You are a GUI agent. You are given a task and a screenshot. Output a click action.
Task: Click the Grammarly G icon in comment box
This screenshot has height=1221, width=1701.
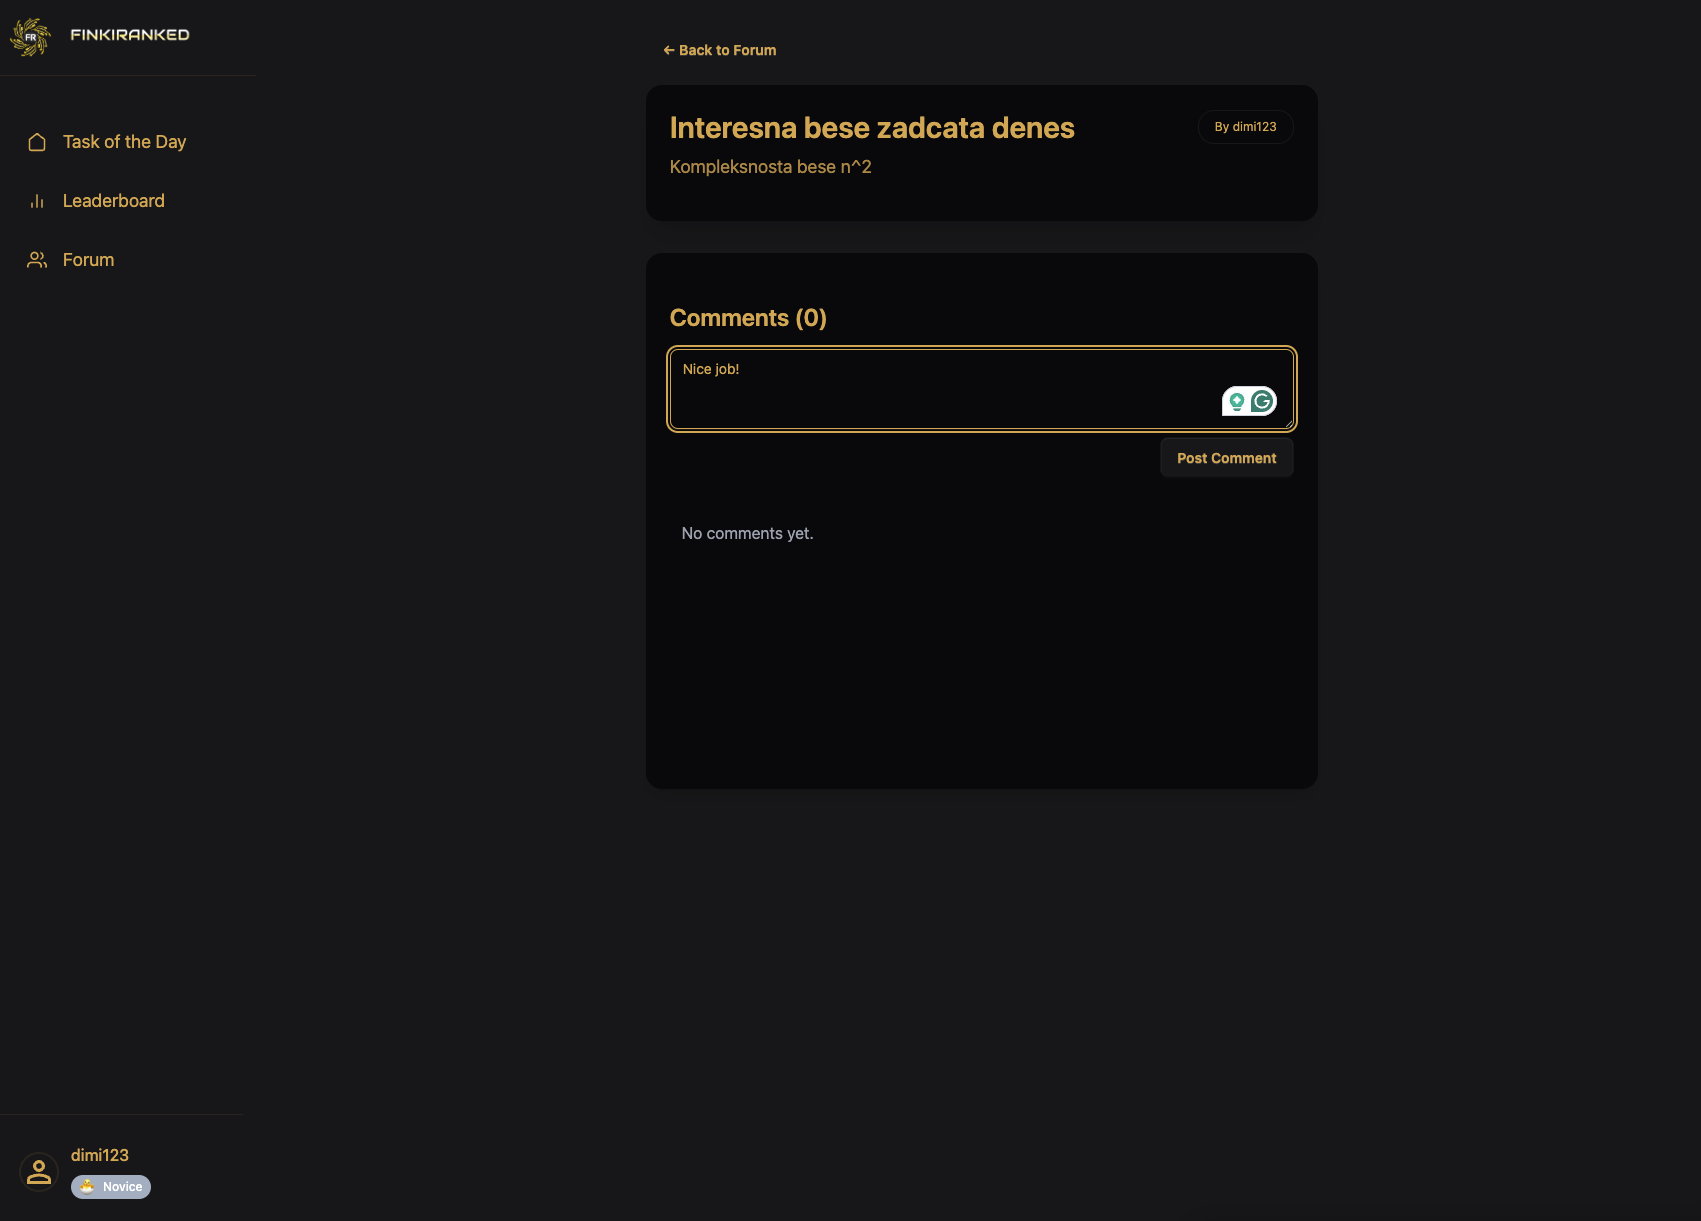1262,401
